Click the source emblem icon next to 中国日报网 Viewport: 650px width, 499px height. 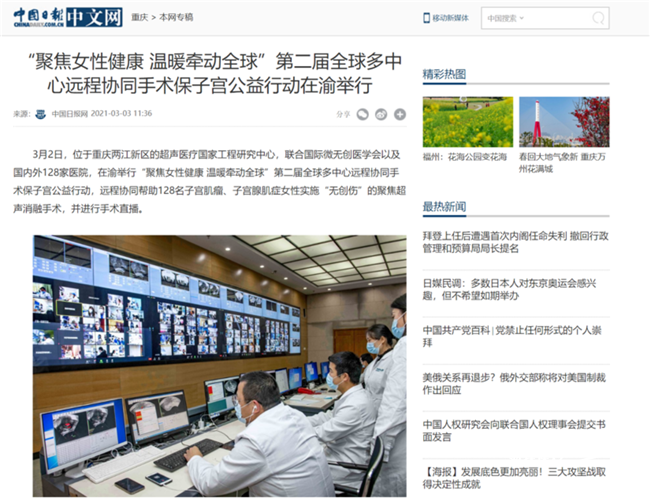coord(40,114)
